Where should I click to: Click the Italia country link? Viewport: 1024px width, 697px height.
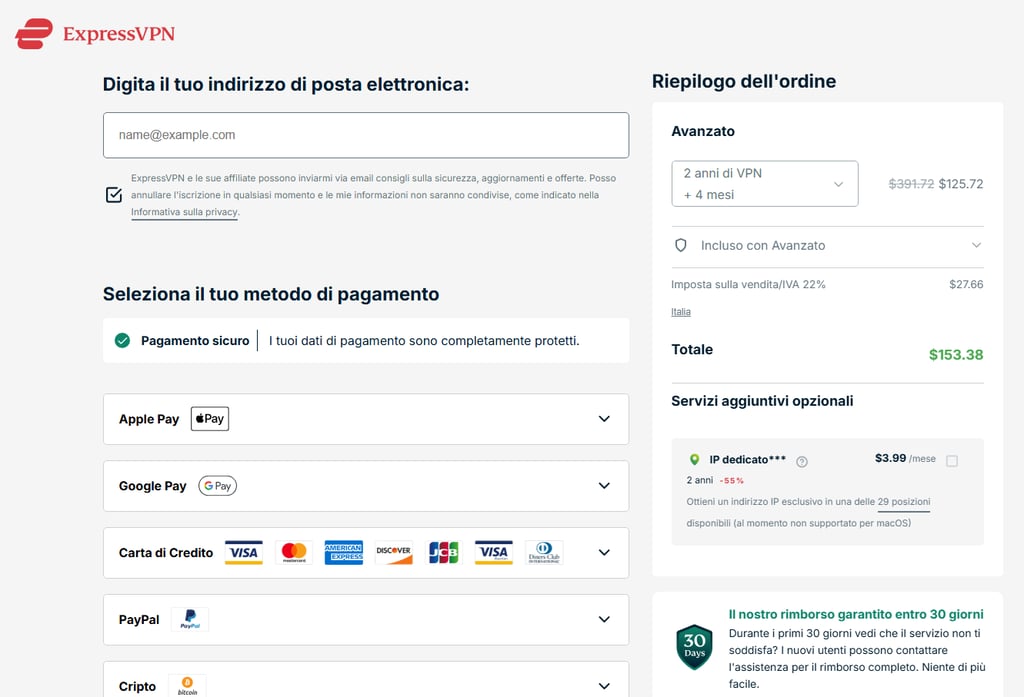680,312
